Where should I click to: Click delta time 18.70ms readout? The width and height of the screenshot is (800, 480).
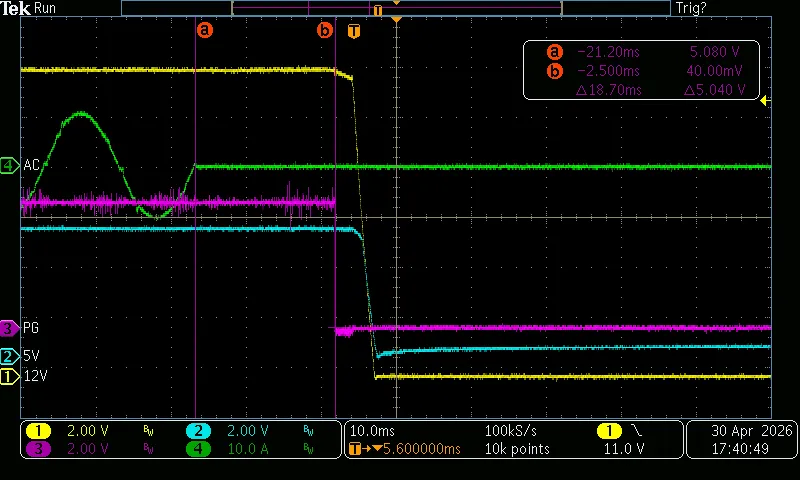coord(608,90)
